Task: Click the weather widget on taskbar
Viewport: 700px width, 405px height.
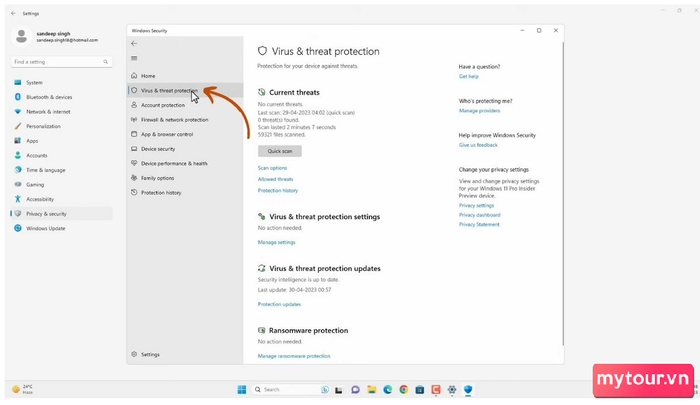Action: (x=22, y=389)
